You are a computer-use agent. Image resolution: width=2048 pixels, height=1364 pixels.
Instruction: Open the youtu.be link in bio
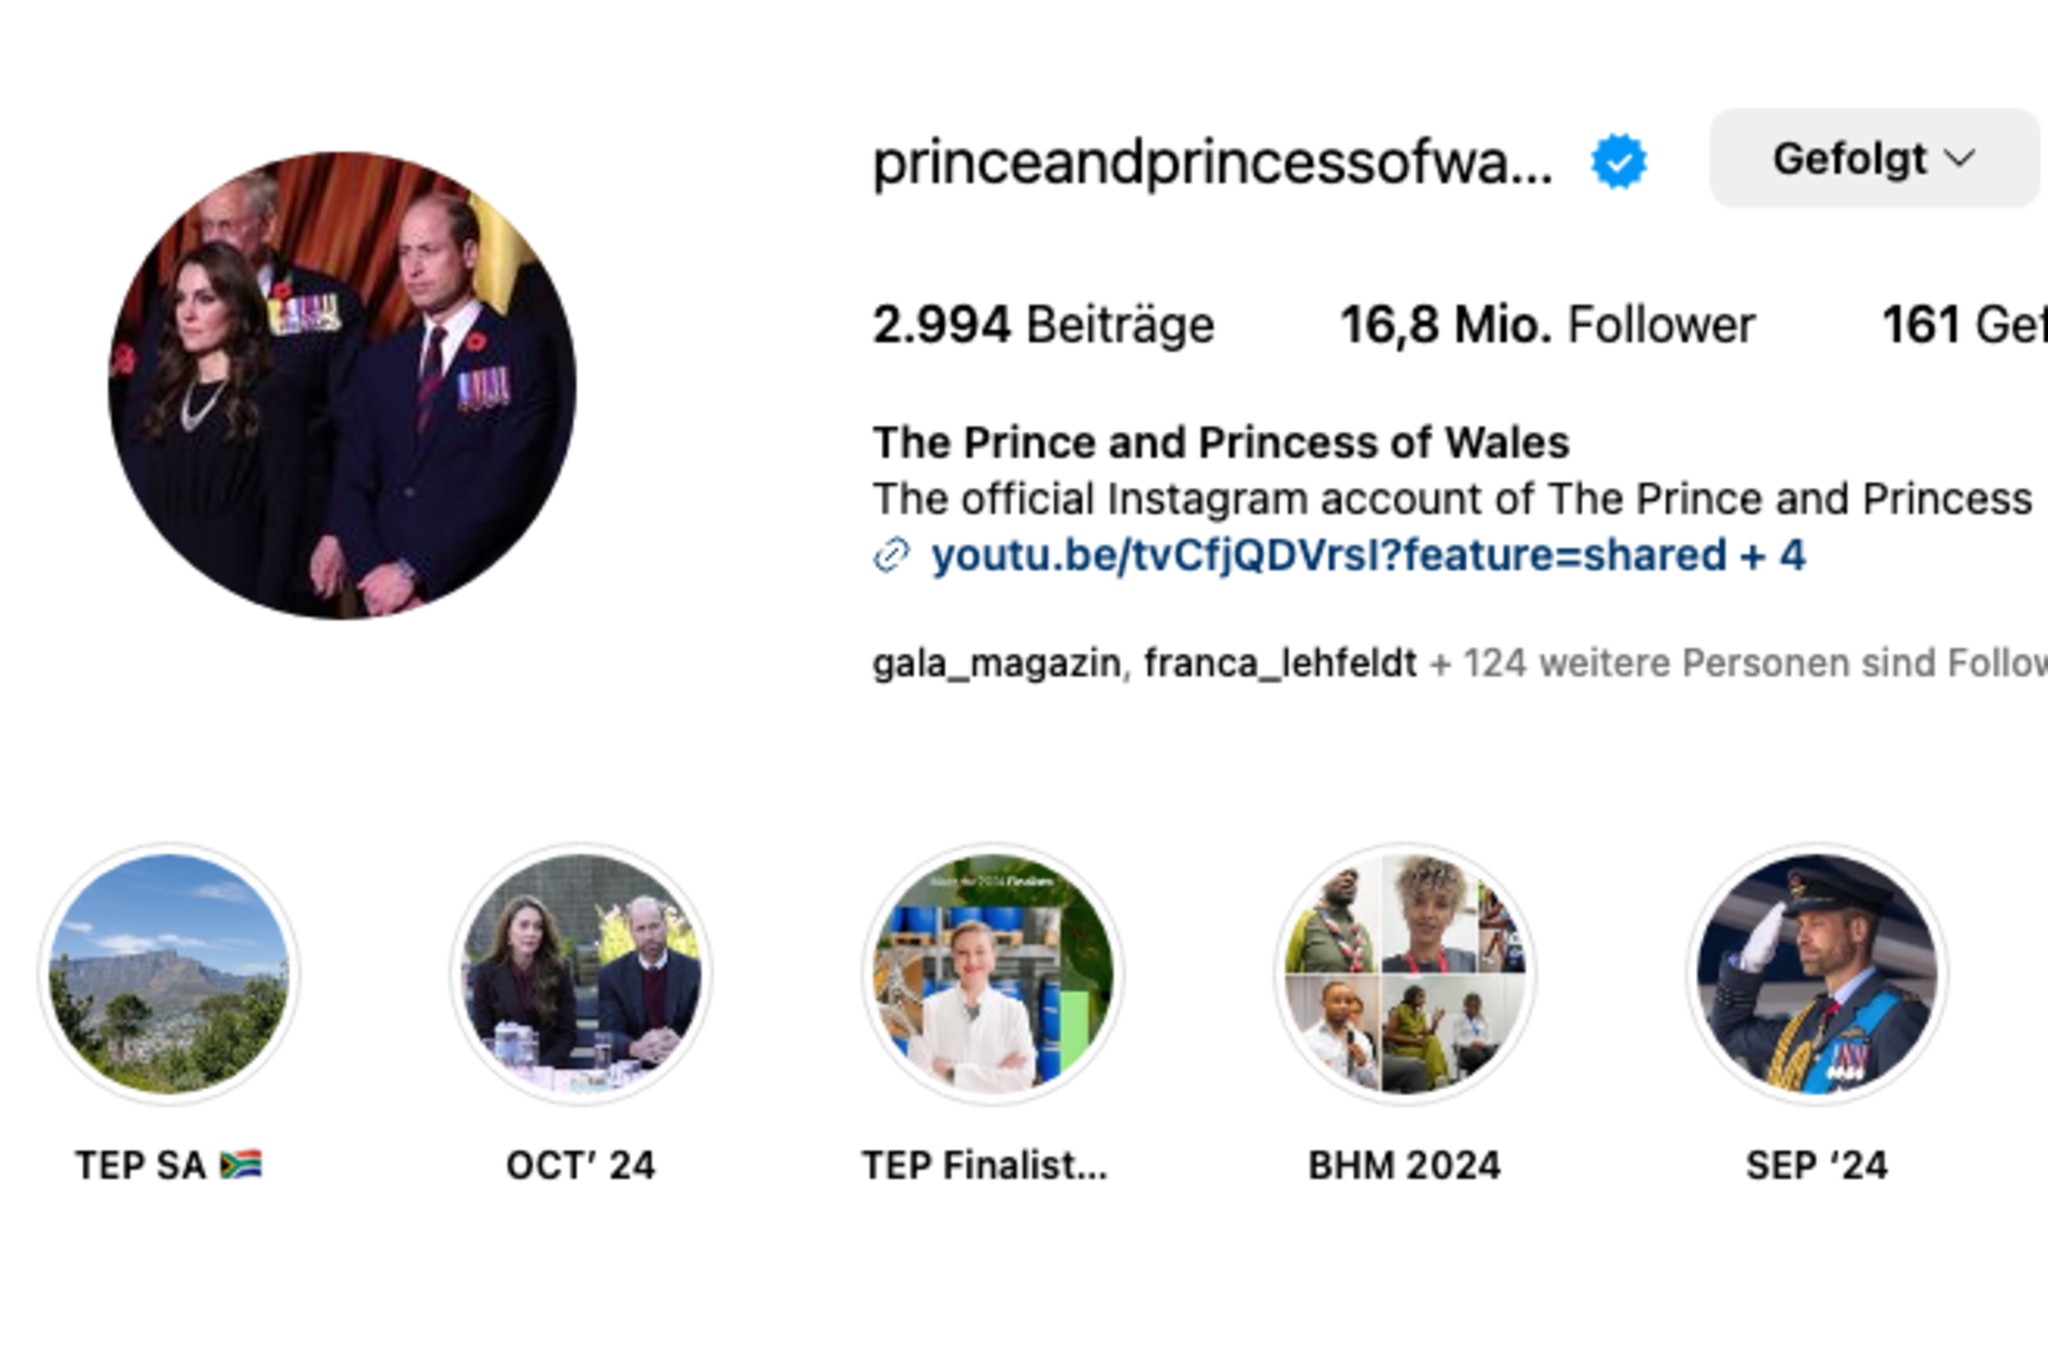pos(1328,556)
